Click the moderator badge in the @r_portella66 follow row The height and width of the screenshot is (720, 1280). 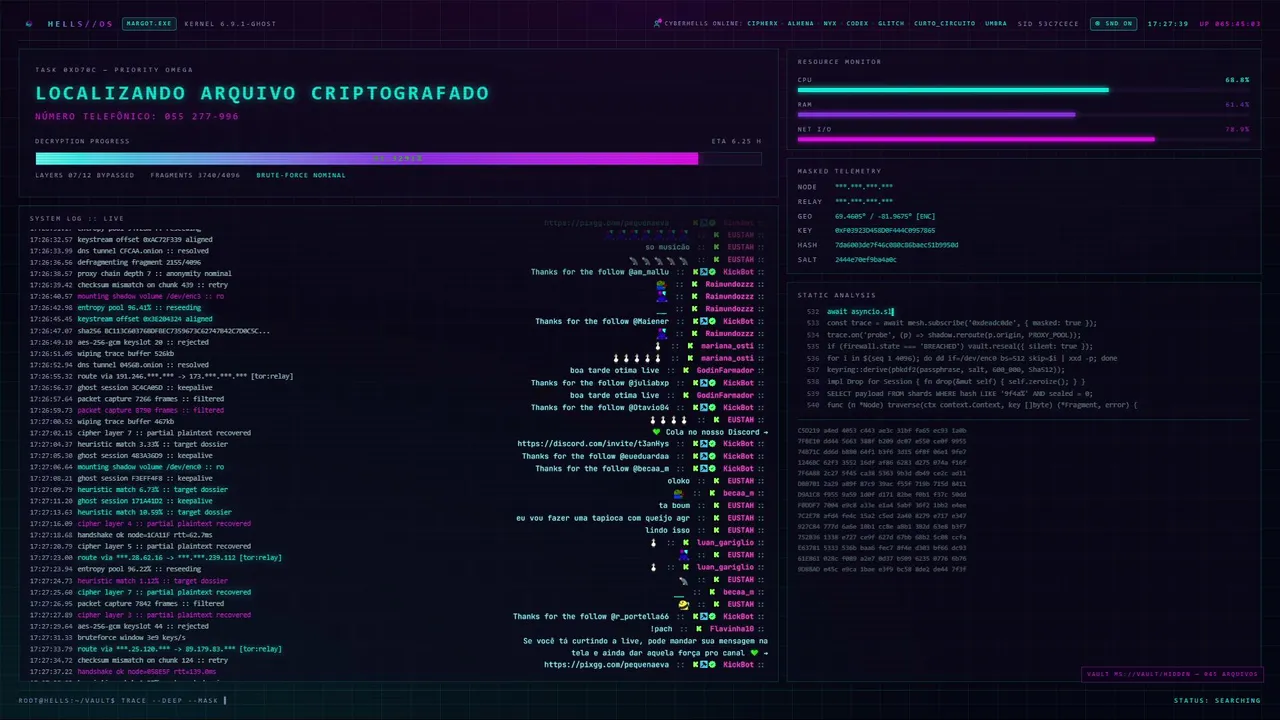704,616
